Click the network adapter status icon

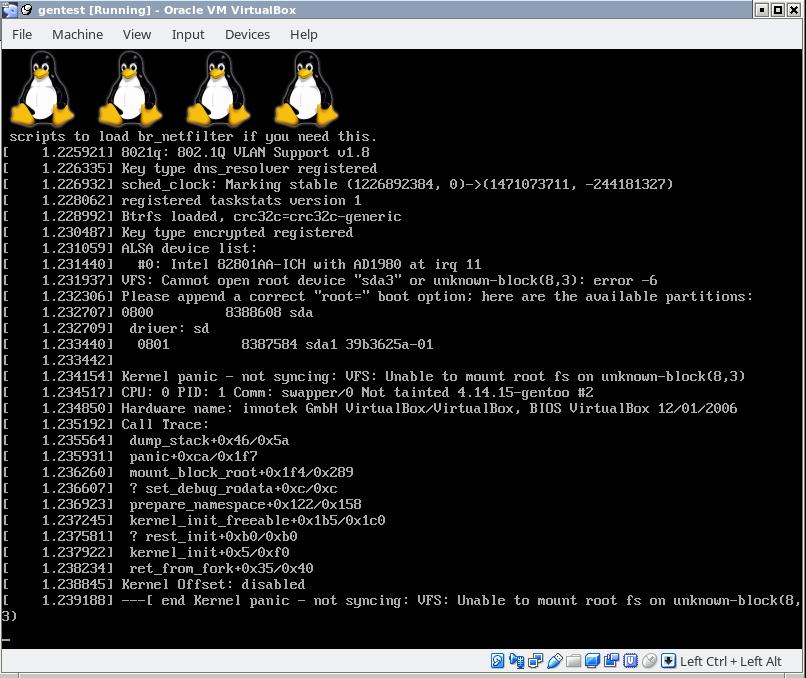click(536, 661)
